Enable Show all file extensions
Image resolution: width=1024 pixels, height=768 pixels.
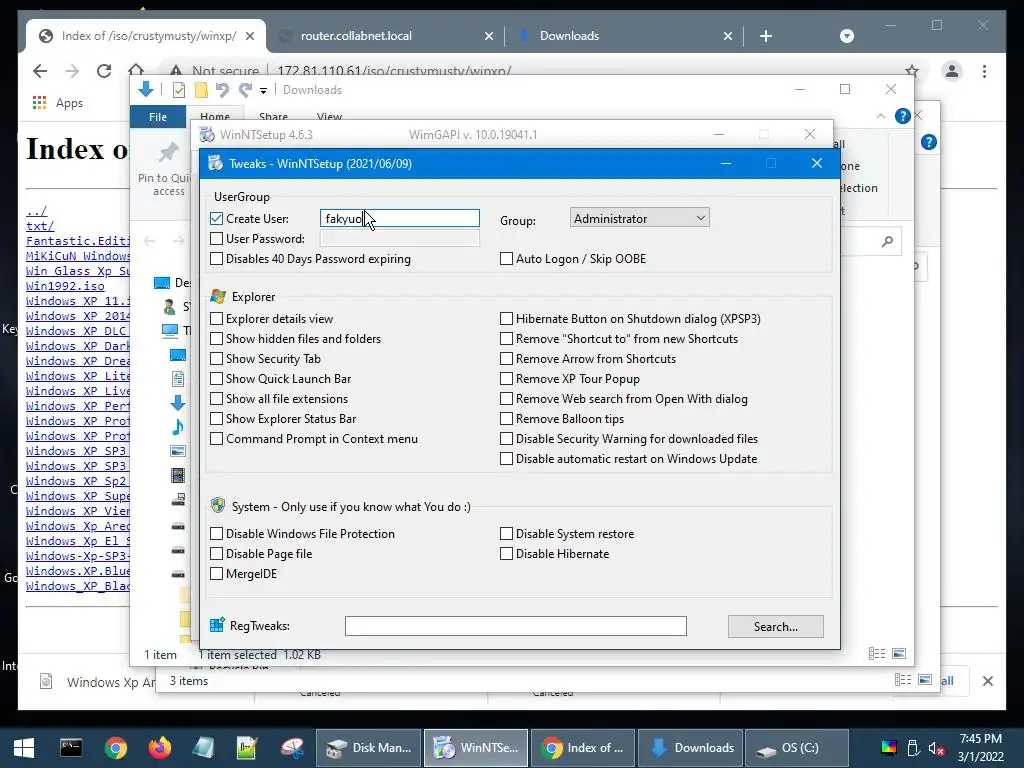(217, 399)
